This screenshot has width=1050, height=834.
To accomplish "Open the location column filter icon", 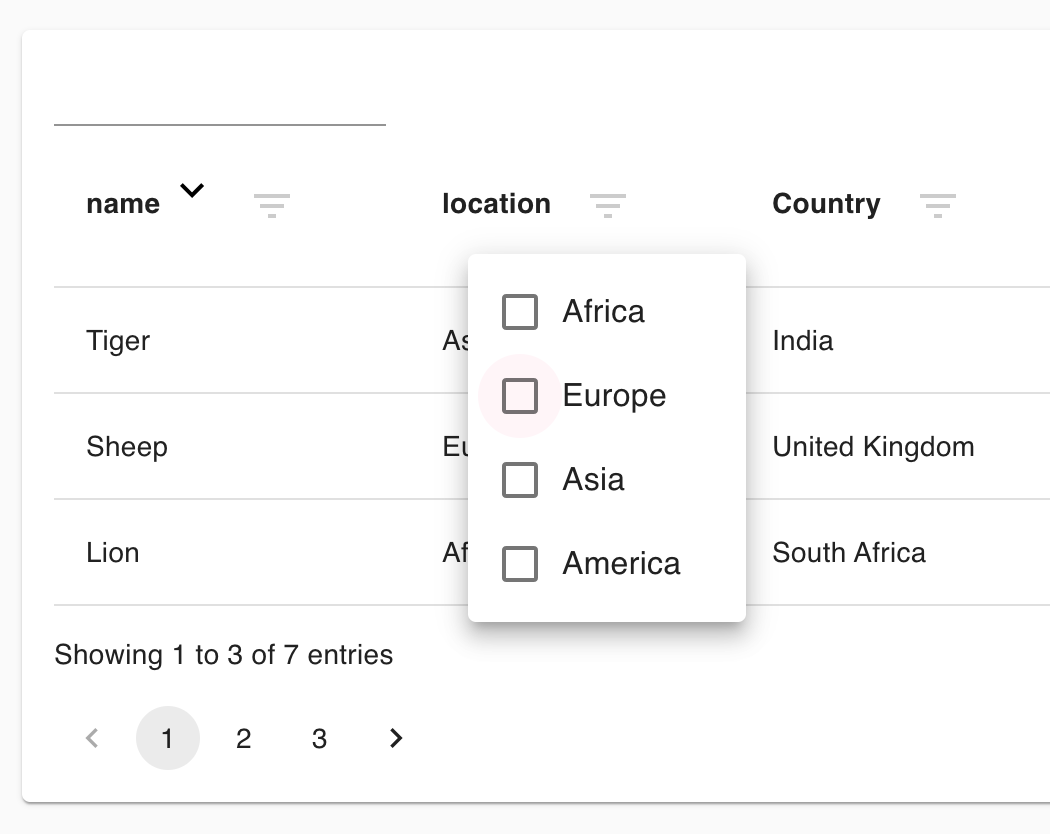I will tap(608, 205).
